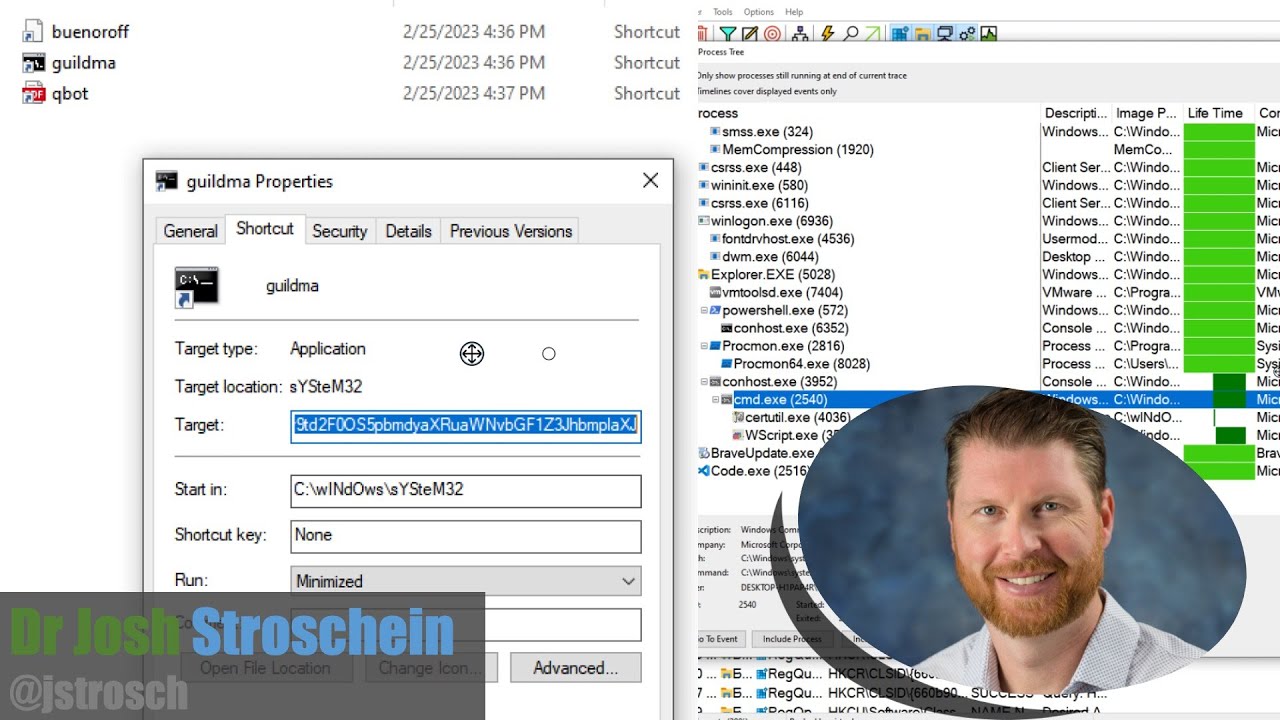The height and width of the screenshot is (720, 1280).
Task: Click the Image P... column header
Action: [x=1148, y=113]
